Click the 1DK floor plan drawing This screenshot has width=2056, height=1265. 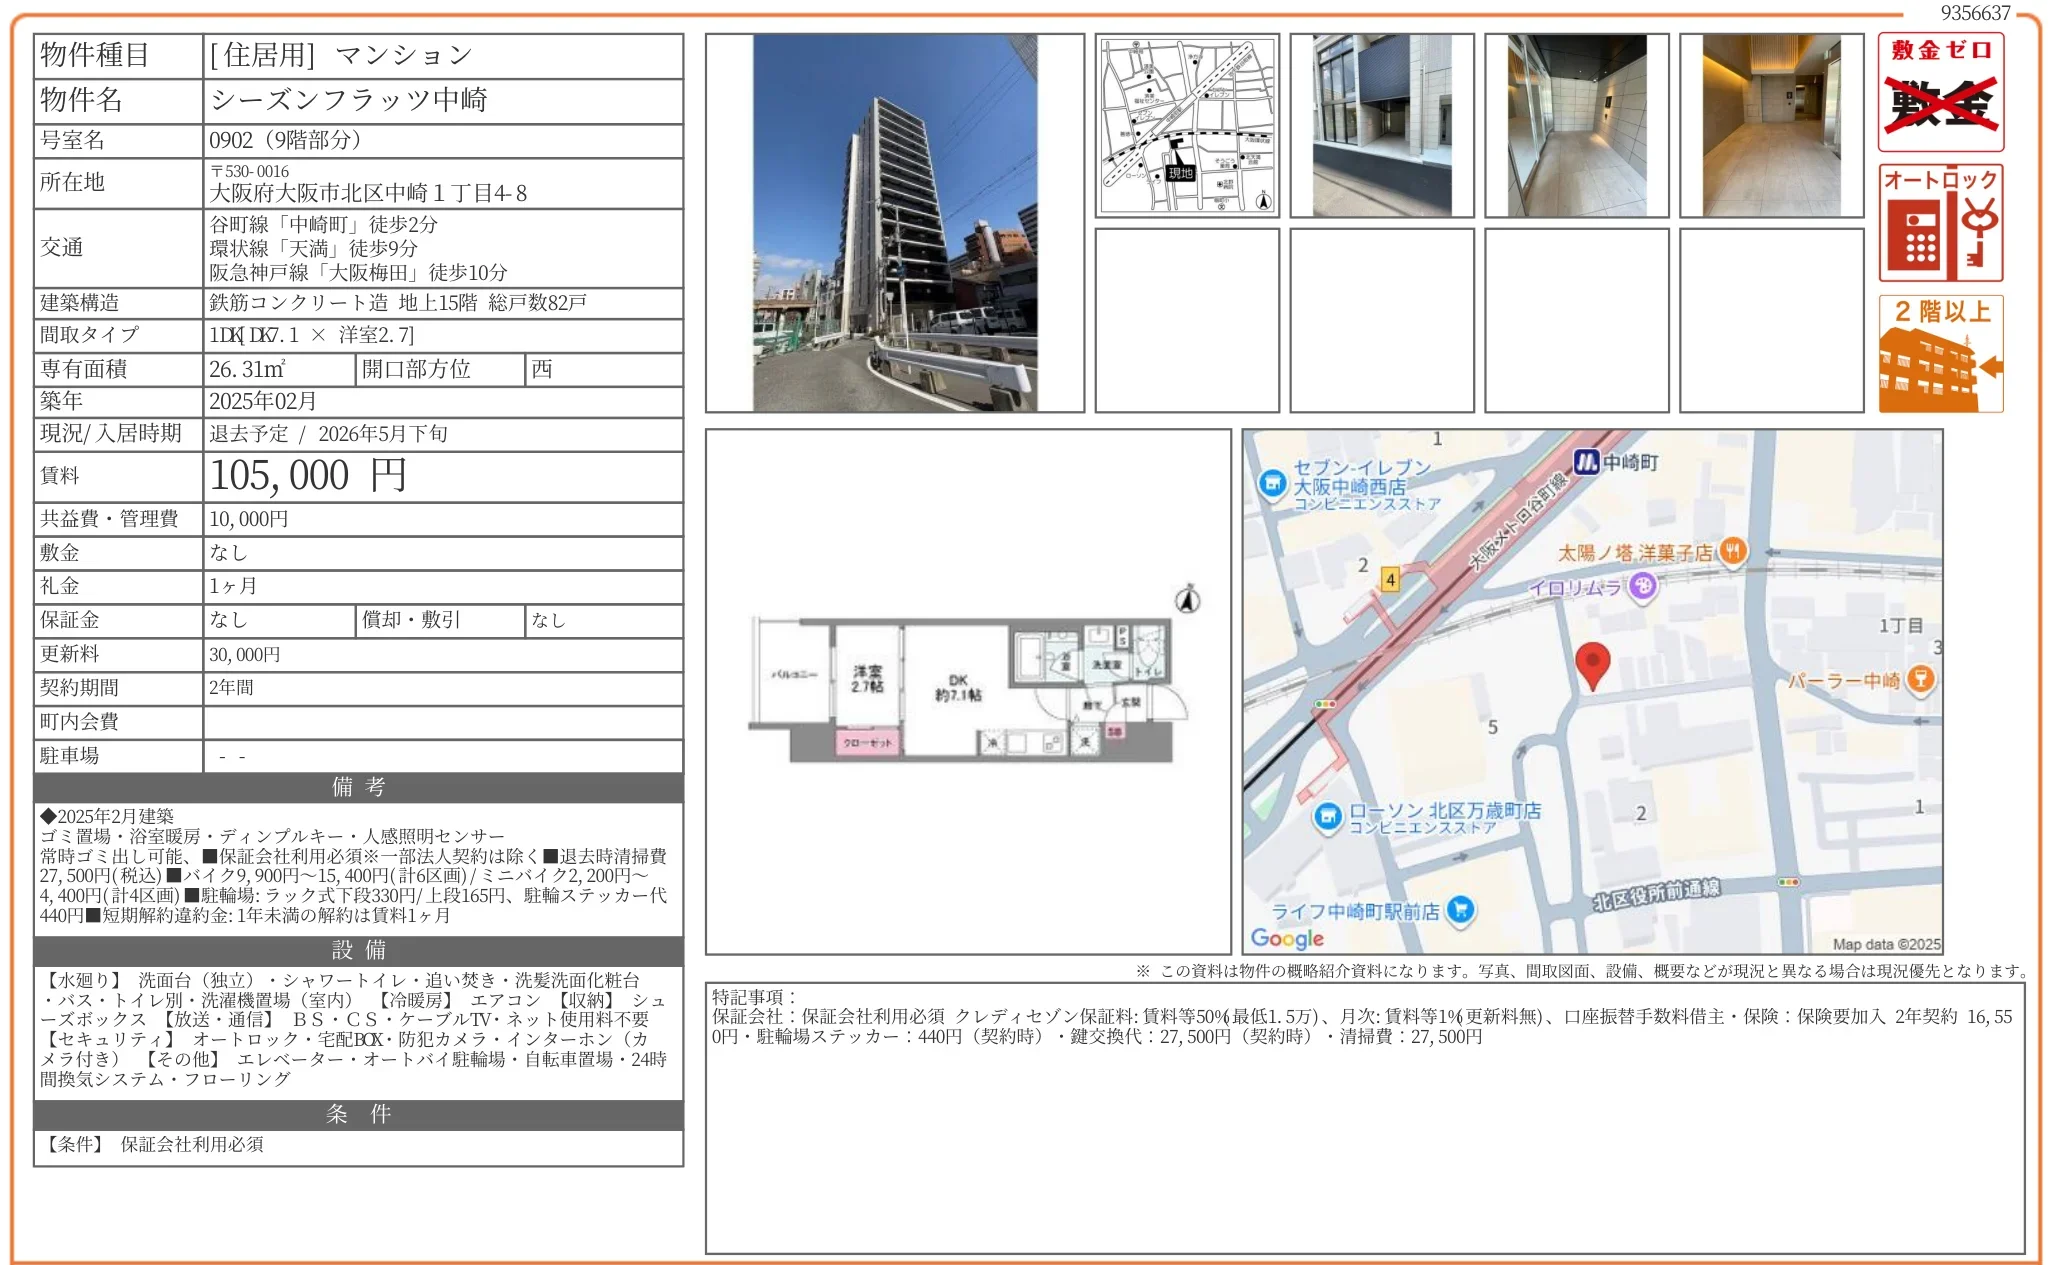coord(965,688)
